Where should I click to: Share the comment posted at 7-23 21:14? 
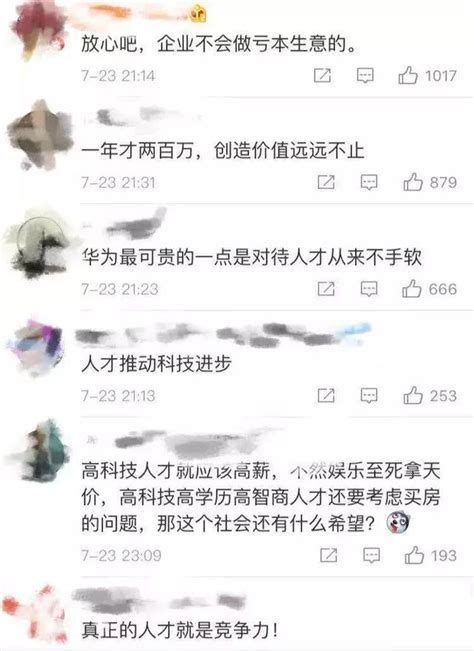[x=322, y=76]
